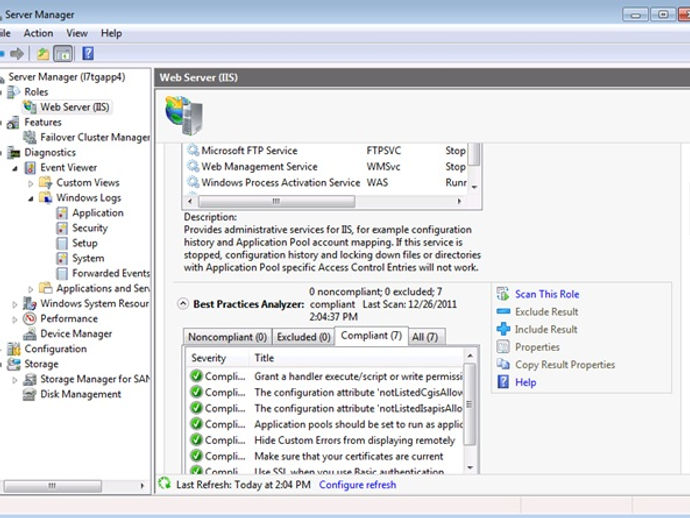Open the Device Manager icon
Screen dimensions: 690x518
click(x=30, y=334)
